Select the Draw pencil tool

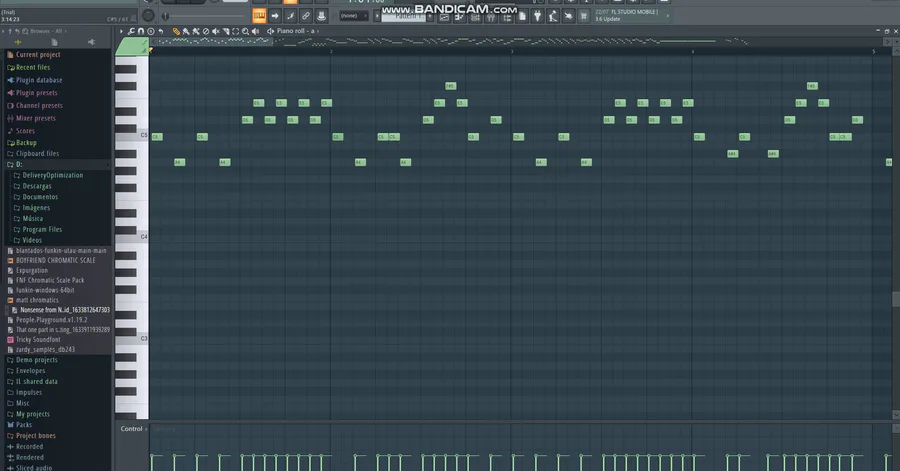point(176,31)
